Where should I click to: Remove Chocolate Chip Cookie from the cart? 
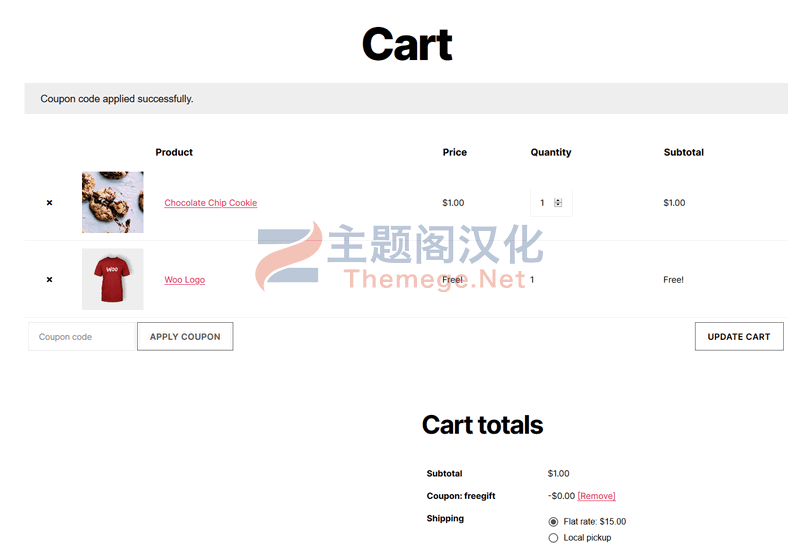(x=49, y=203)
